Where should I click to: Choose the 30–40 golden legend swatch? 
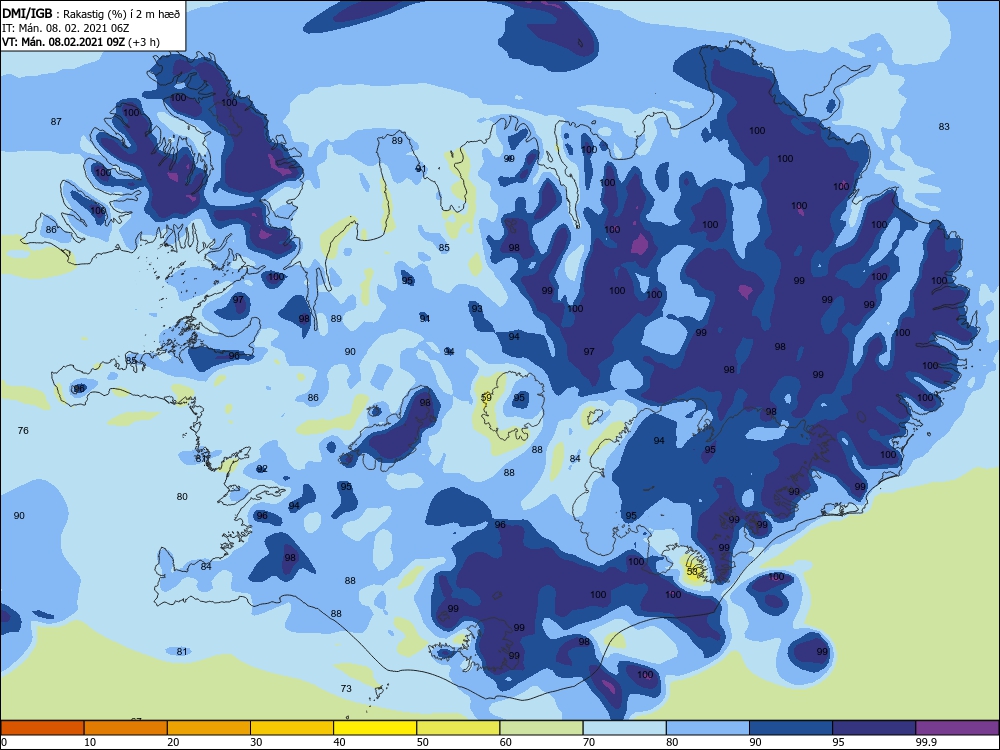pyautogui.click(x=292, y=728)
